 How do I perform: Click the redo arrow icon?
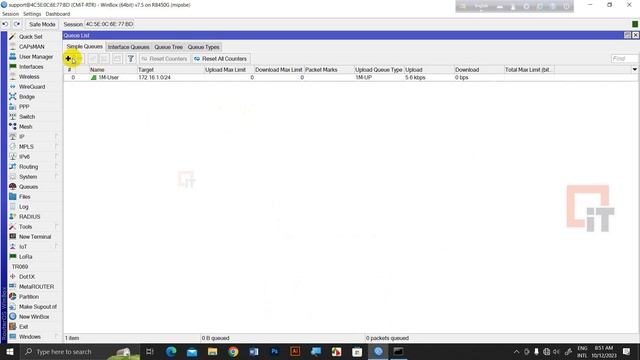pyautogui.click(x=17, y=24)
